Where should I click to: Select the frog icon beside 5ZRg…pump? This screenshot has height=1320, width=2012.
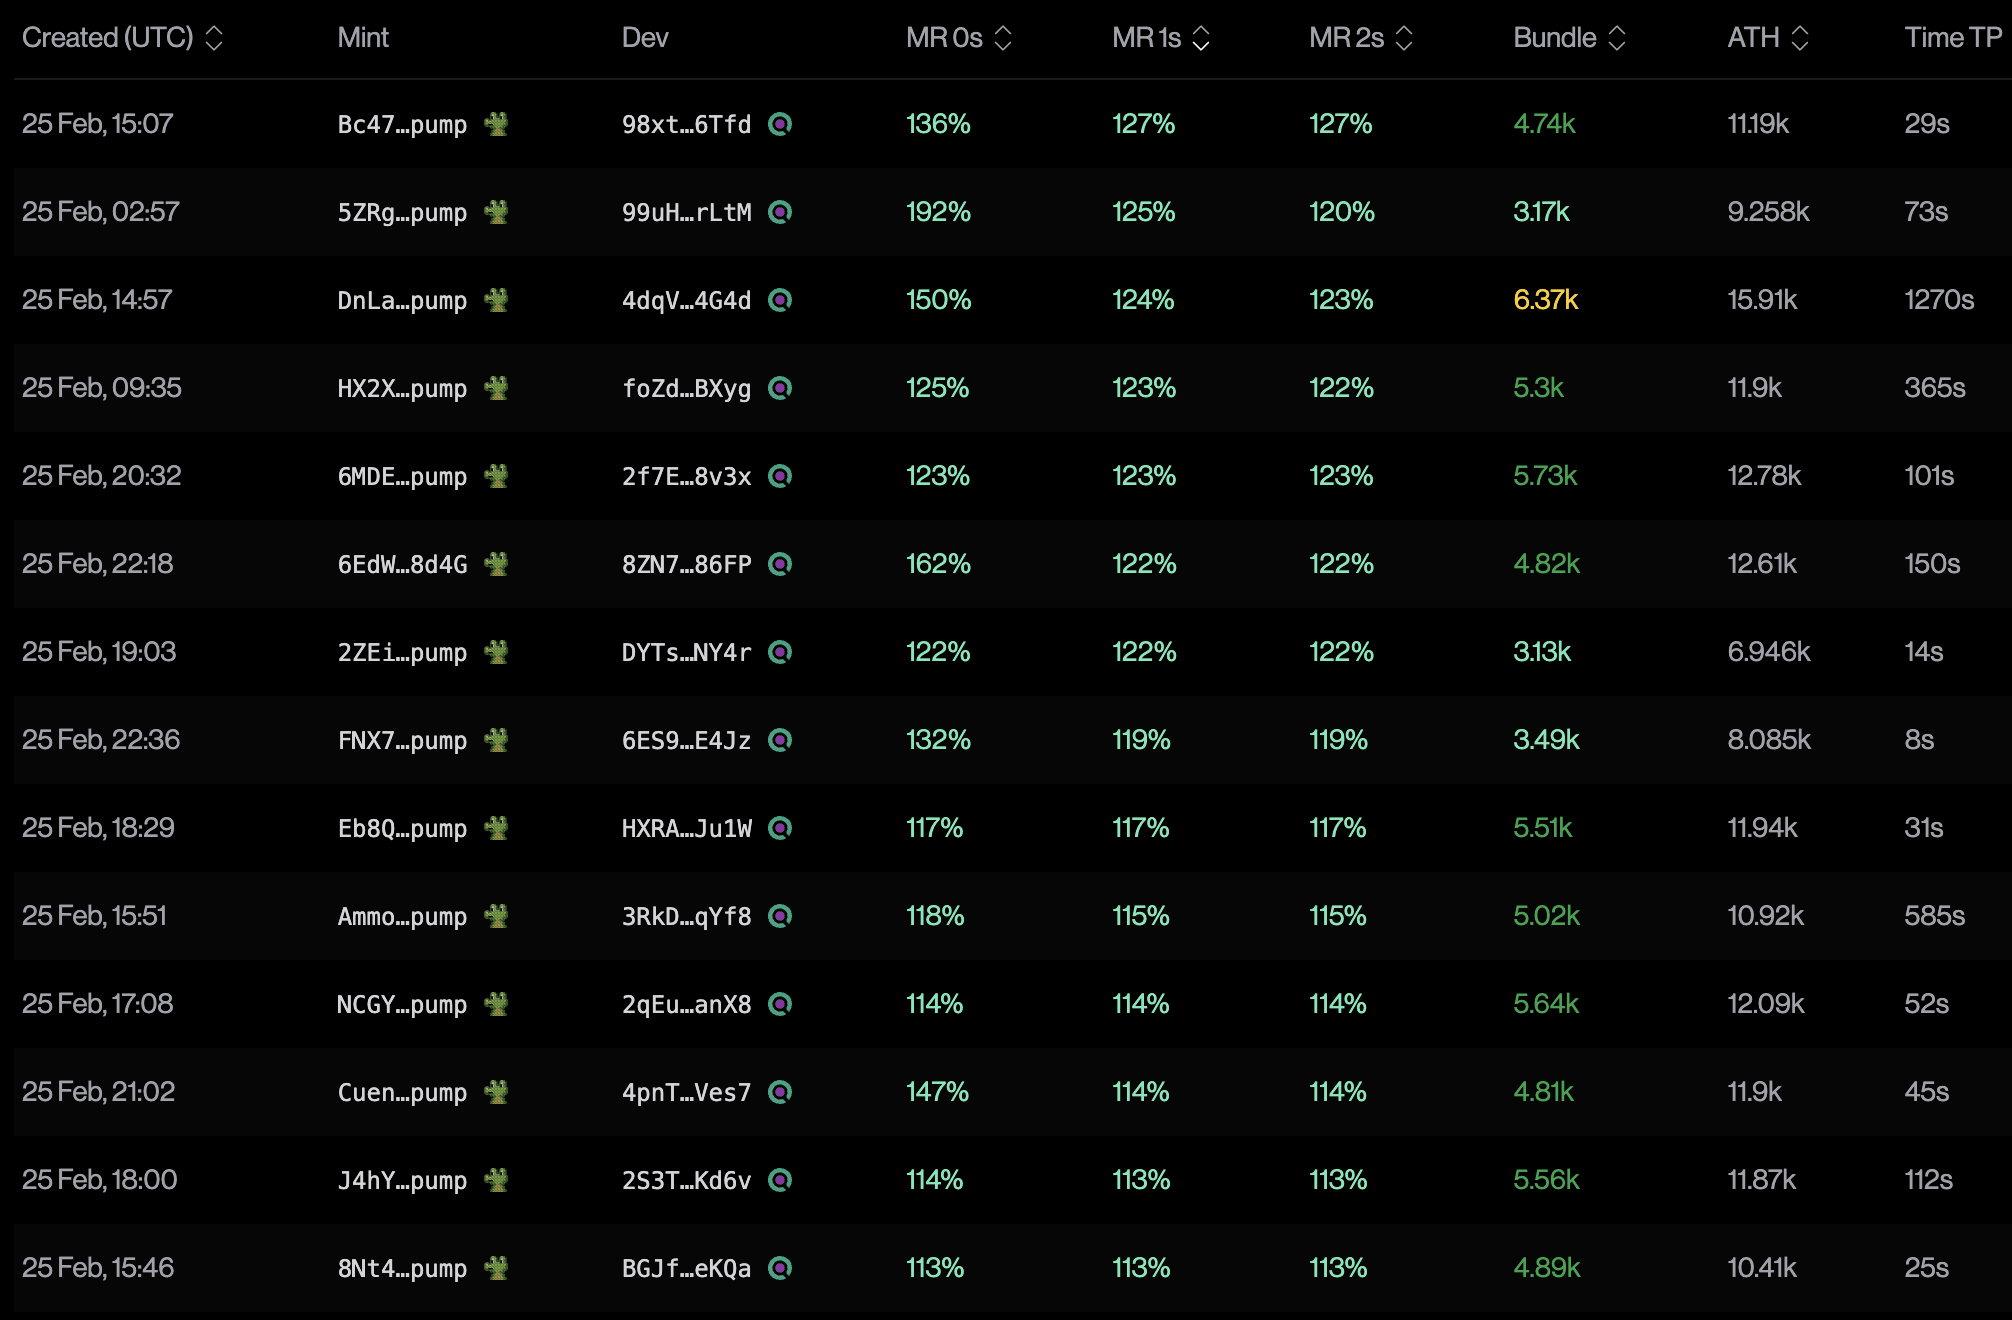coord(499,212)
